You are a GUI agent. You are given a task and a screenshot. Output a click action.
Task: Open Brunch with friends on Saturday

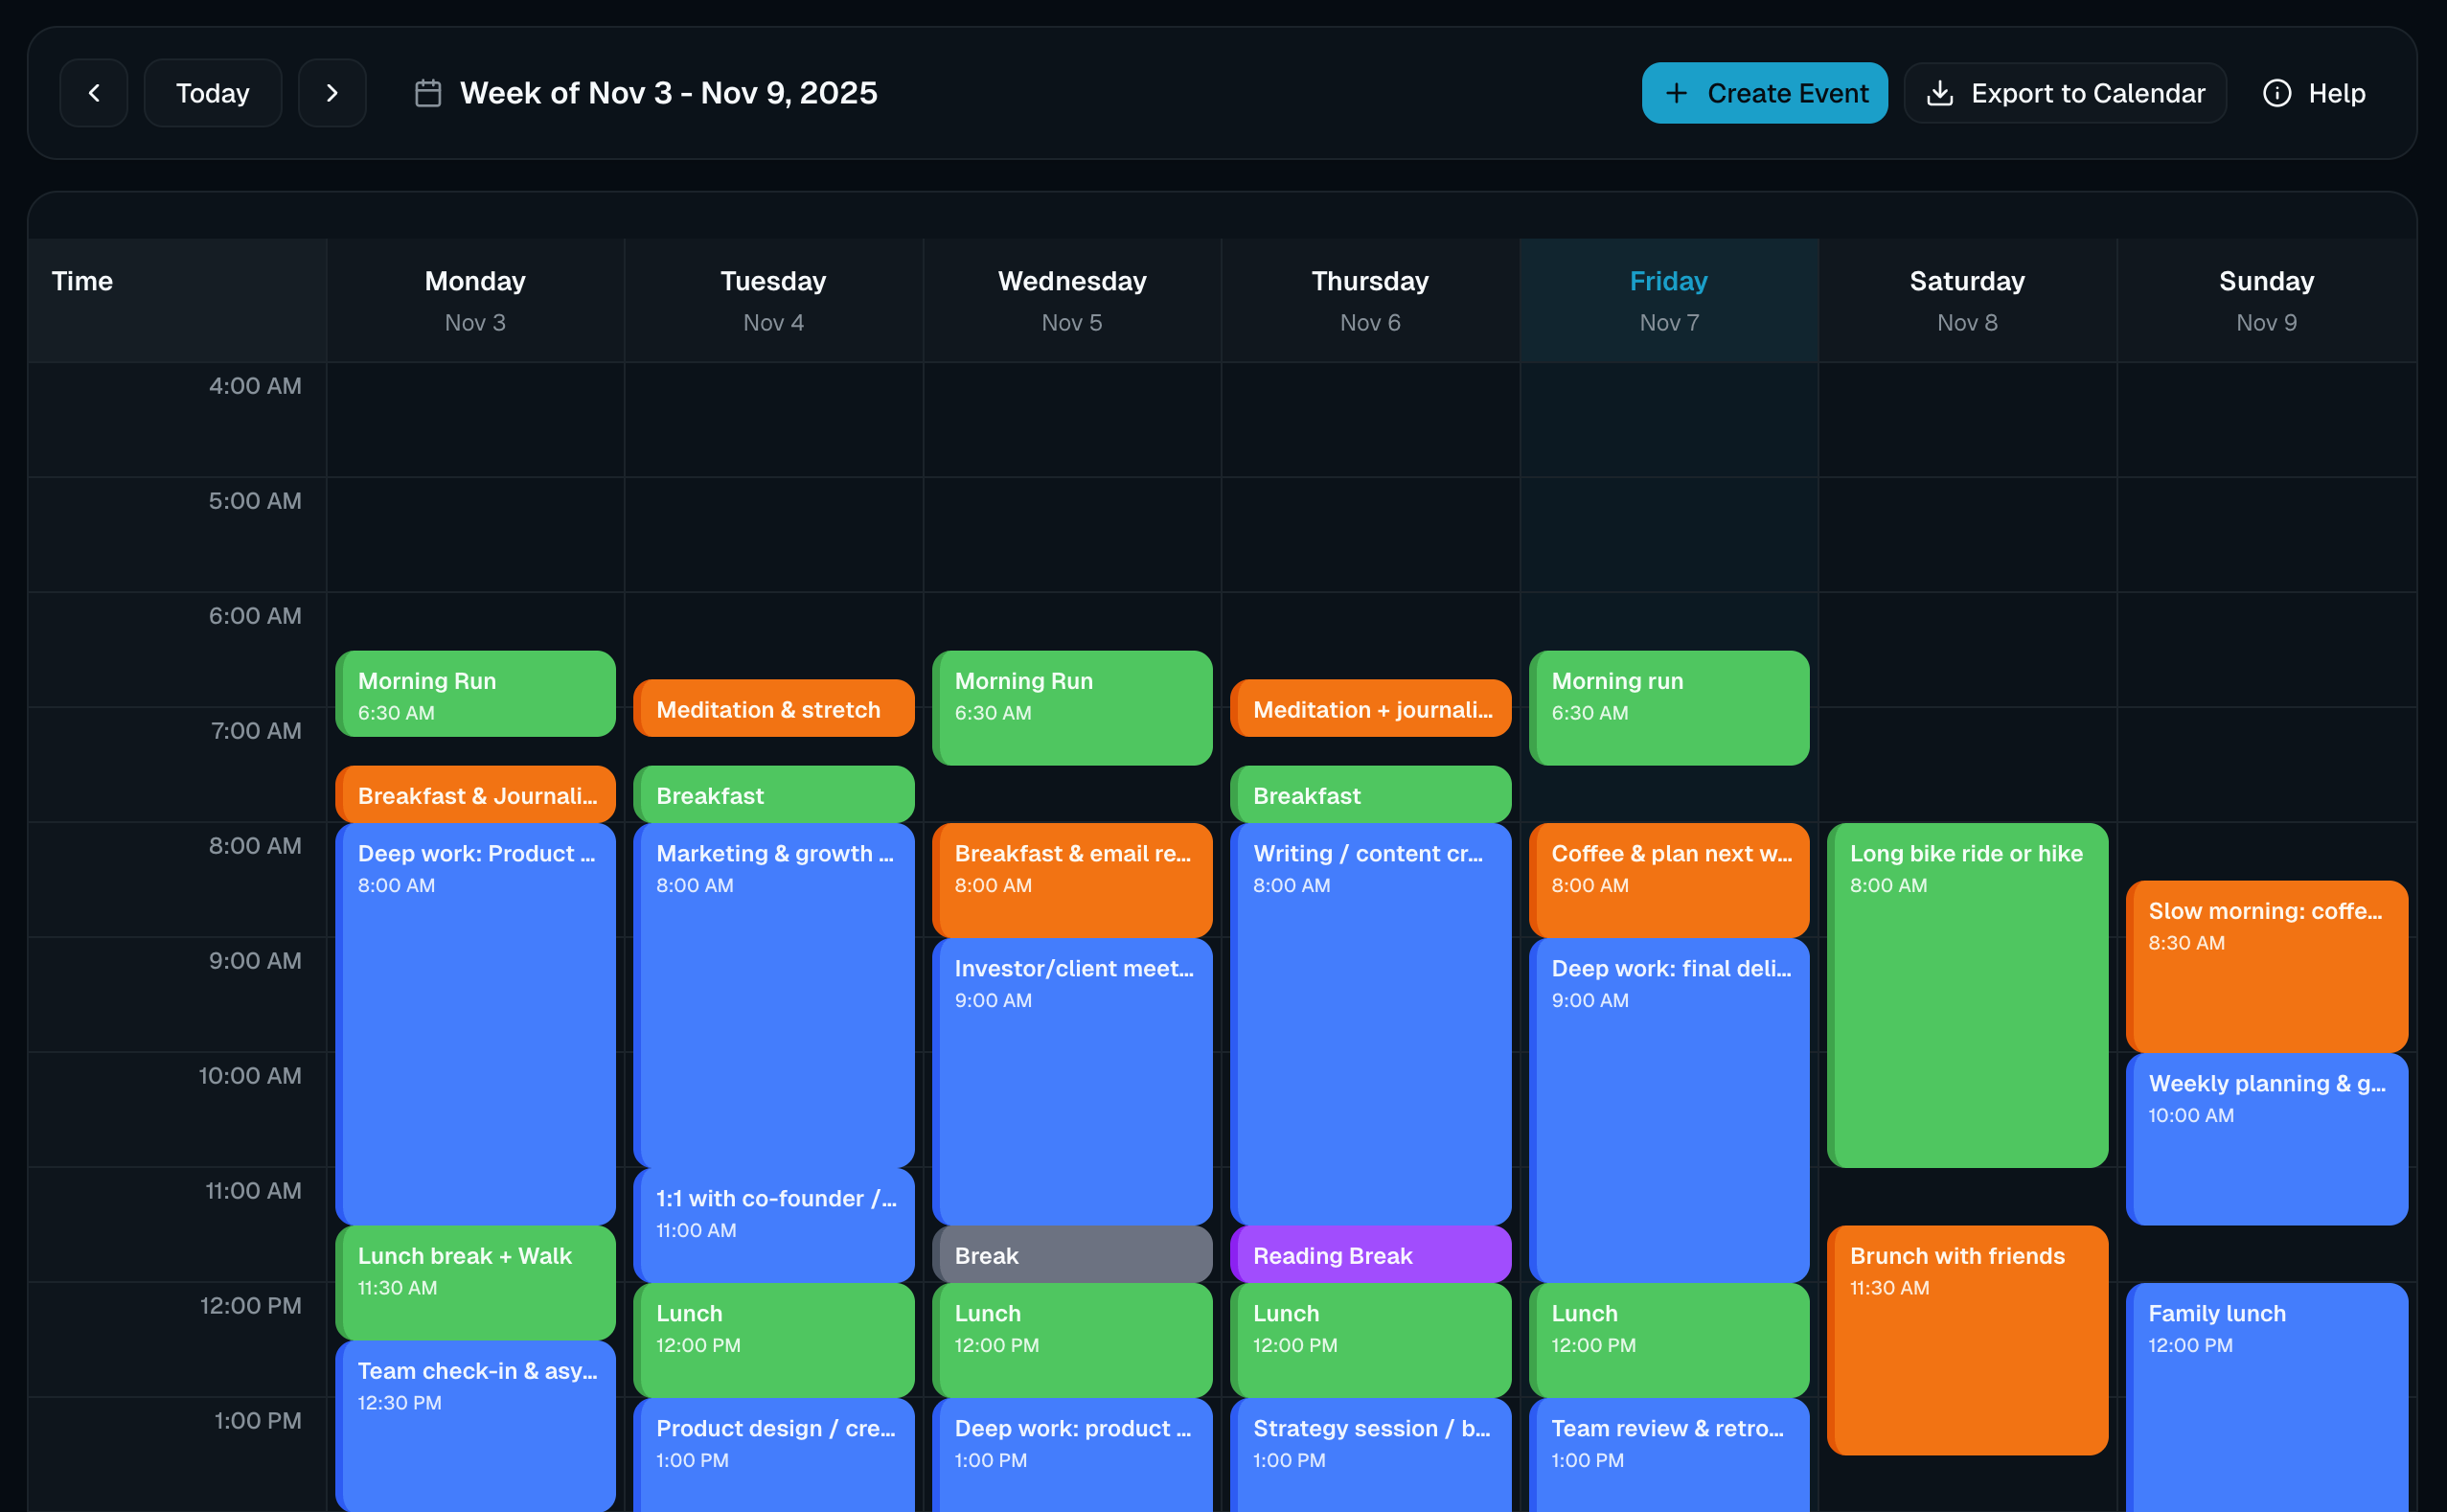pos(1967,1340)
